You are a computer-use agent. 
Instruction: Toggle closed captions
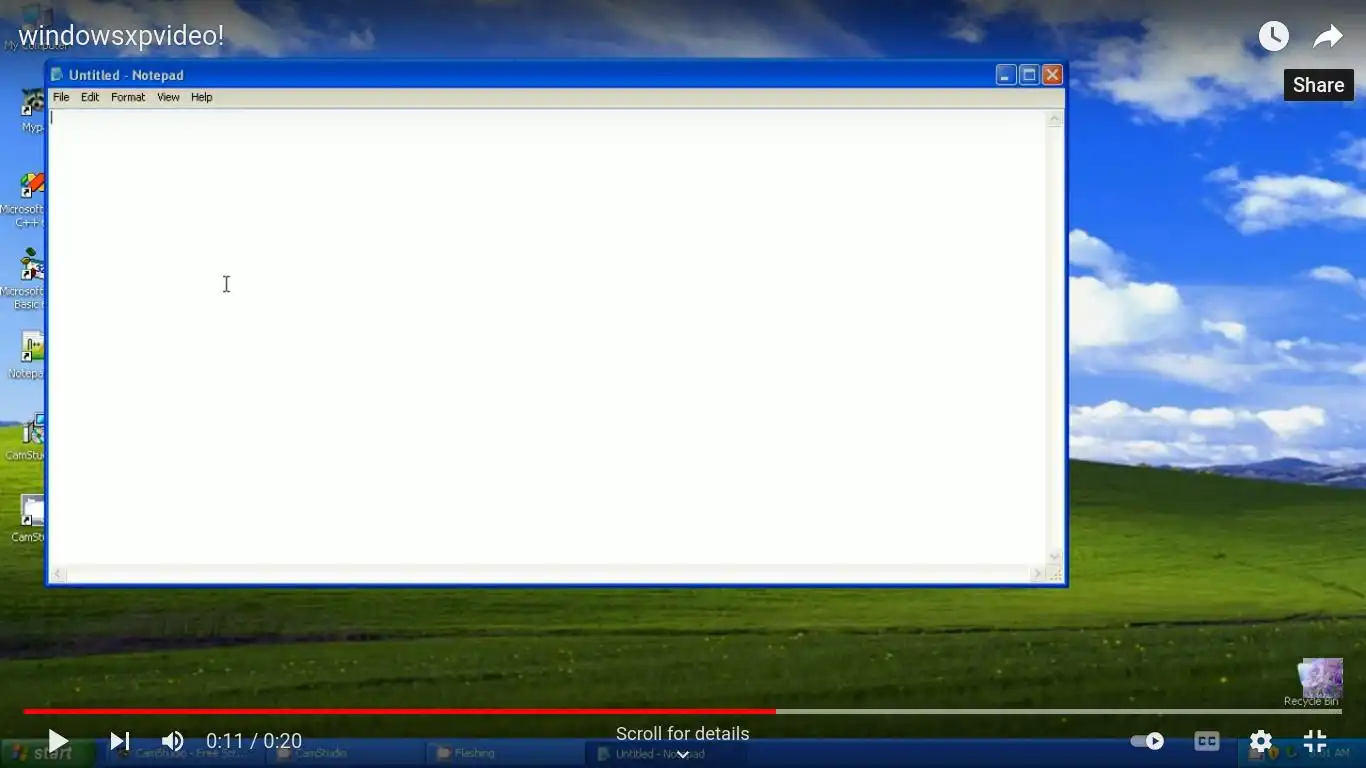click(1207, 741)
